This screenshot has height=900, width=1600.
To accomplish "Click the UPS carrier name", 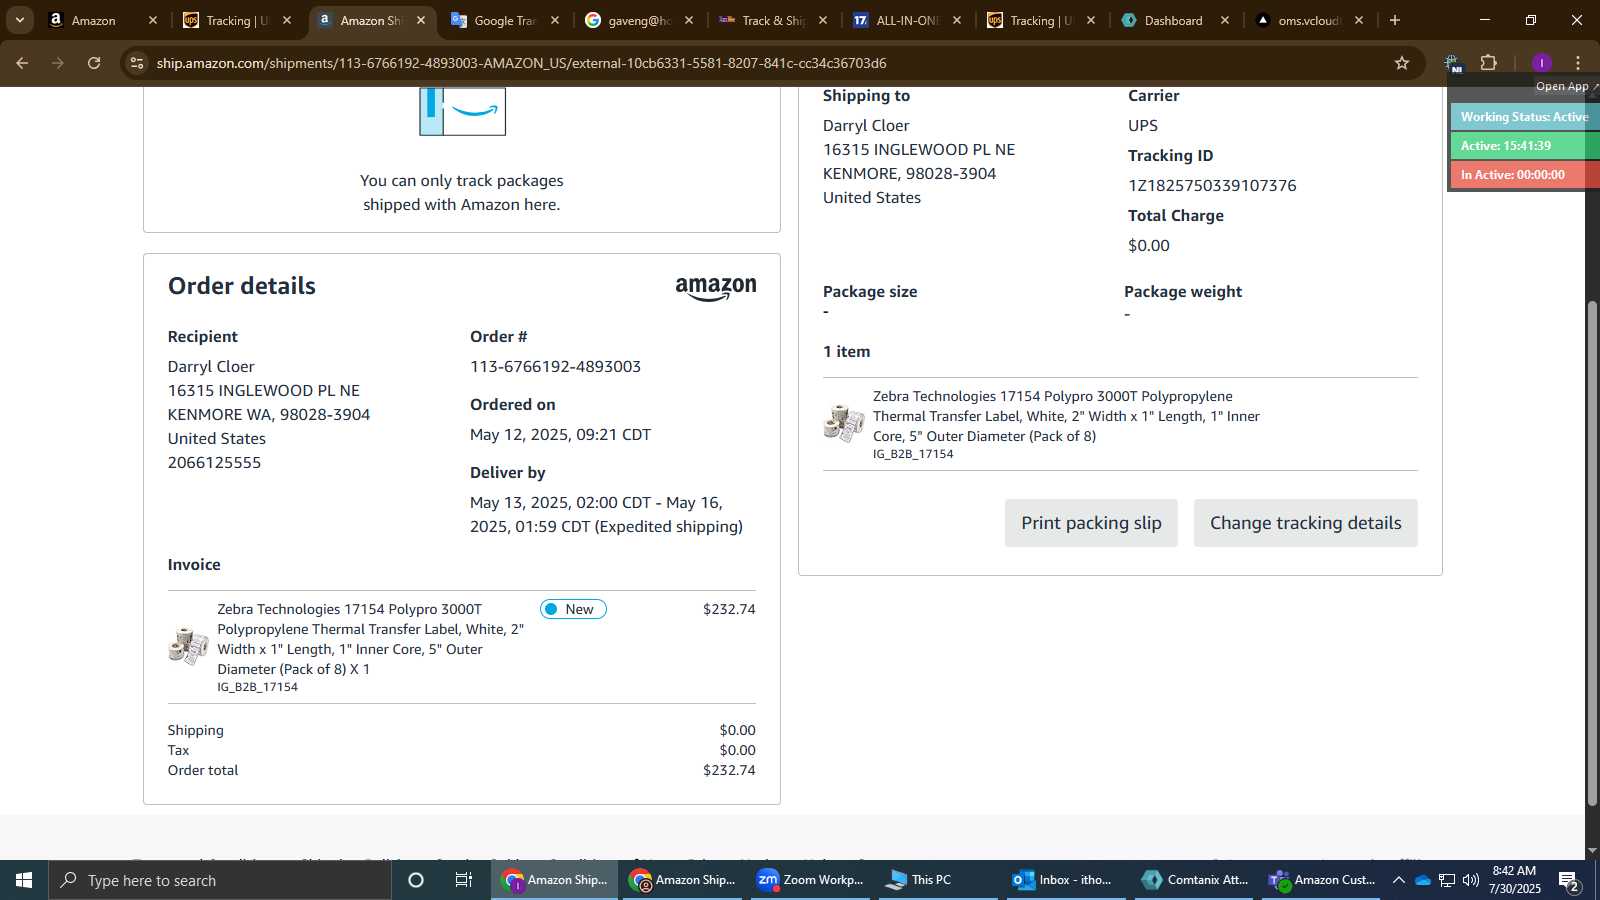I will [1143, 126].
